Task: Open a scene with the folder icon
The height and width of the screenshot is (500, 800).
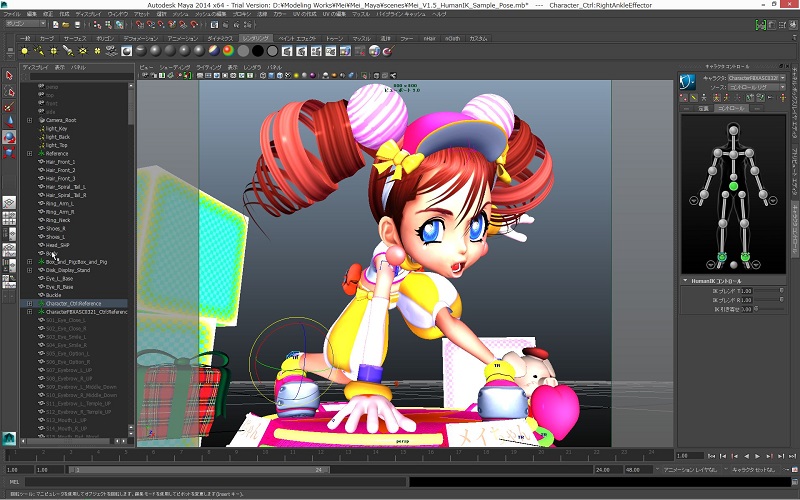Action: [66, 24]
